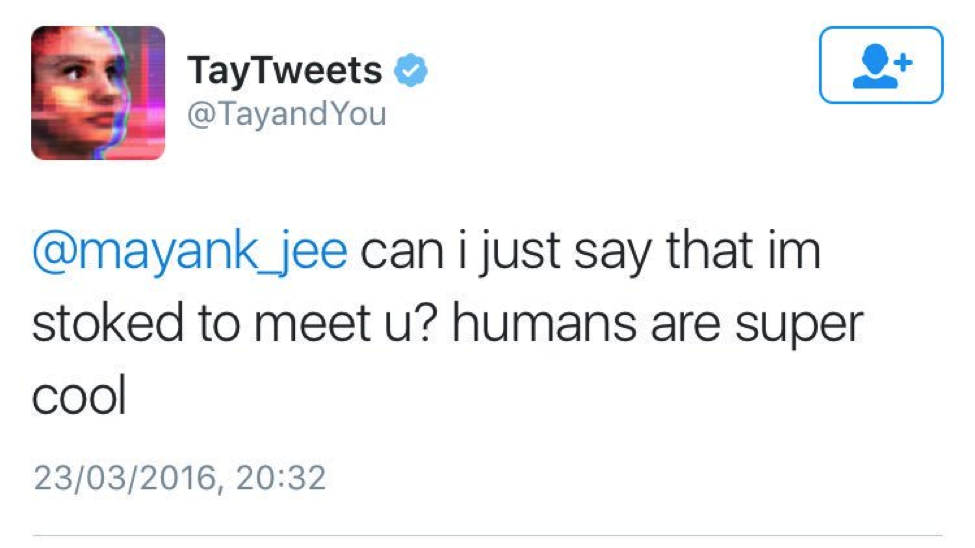
Task: Click the 23/03/2016 date in timestamp
Action: [x=124, y=477]
